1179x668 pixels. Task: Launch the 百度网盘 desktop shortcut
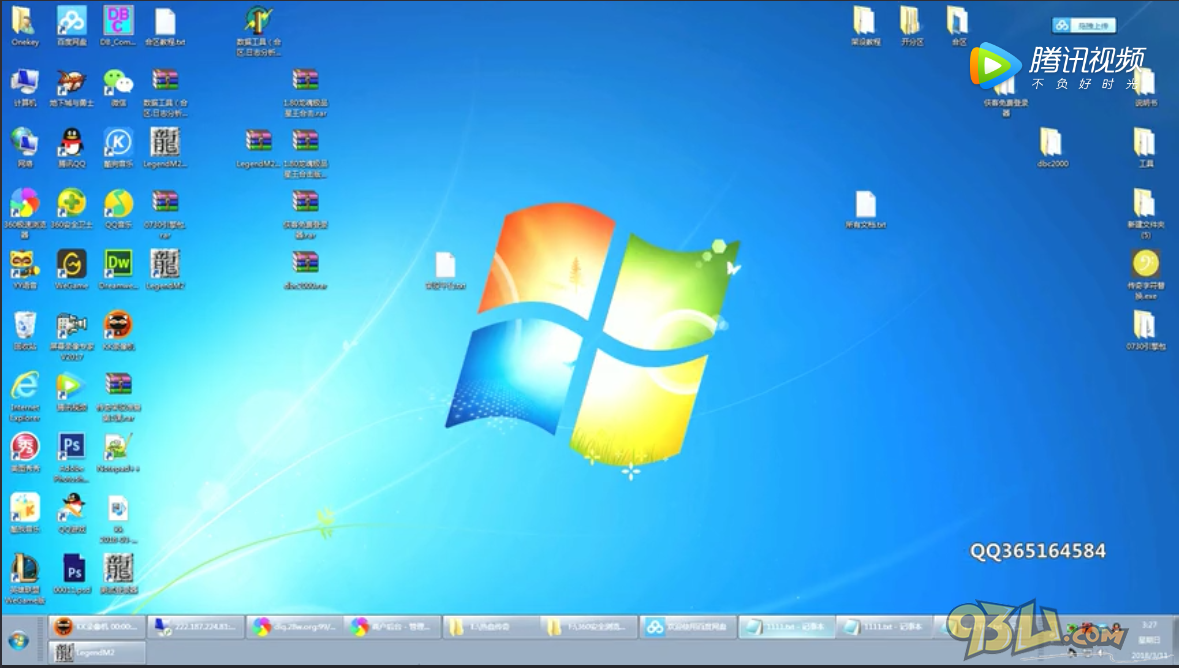(71, 26)
